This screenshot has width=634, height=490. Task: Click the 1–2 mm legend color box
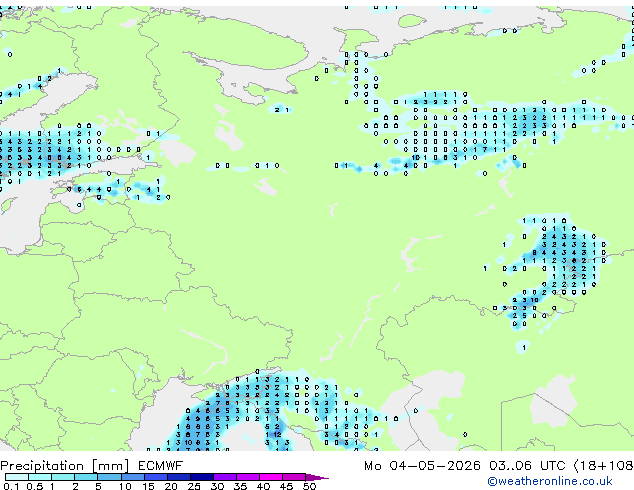[63, 477]
